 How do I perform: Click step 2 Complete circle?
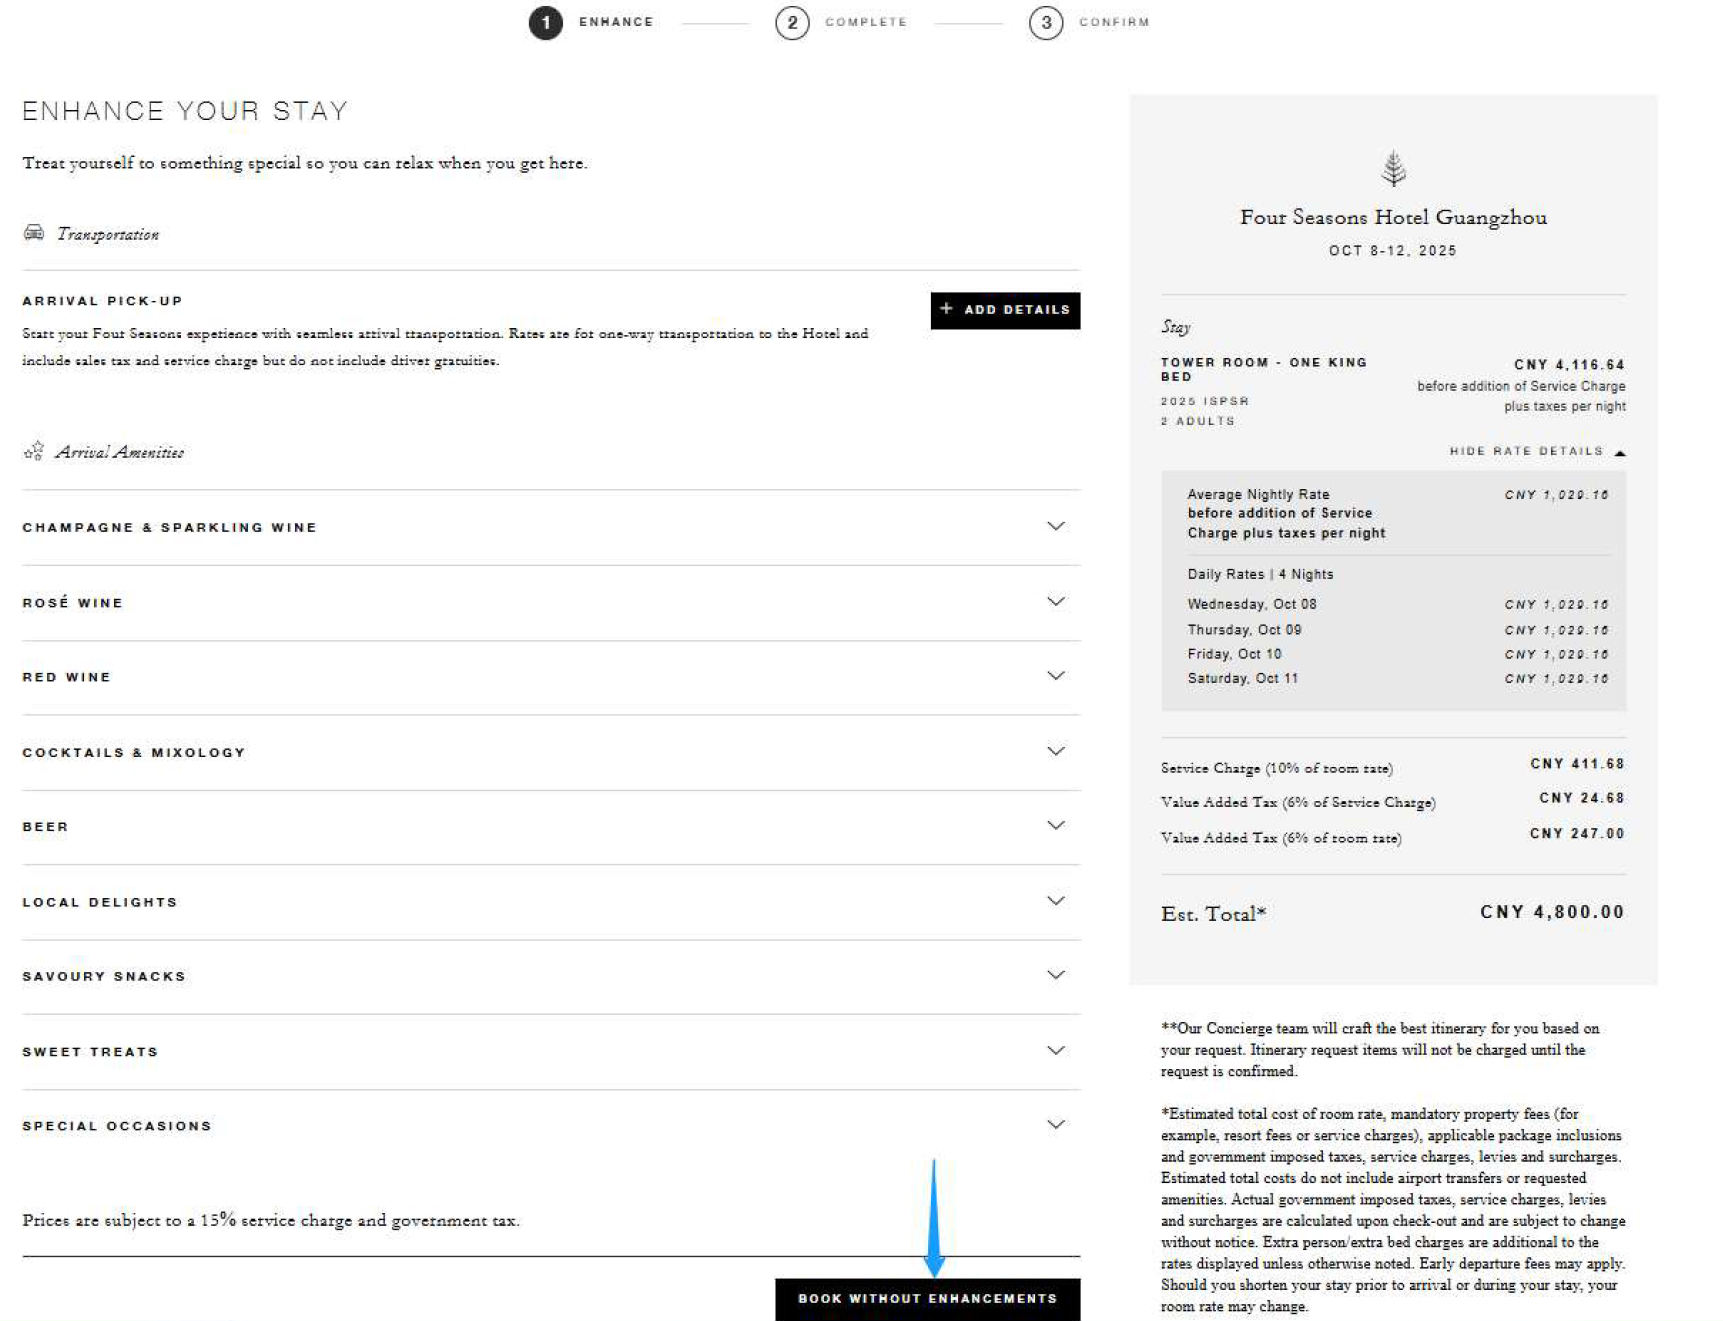(792, 22)
